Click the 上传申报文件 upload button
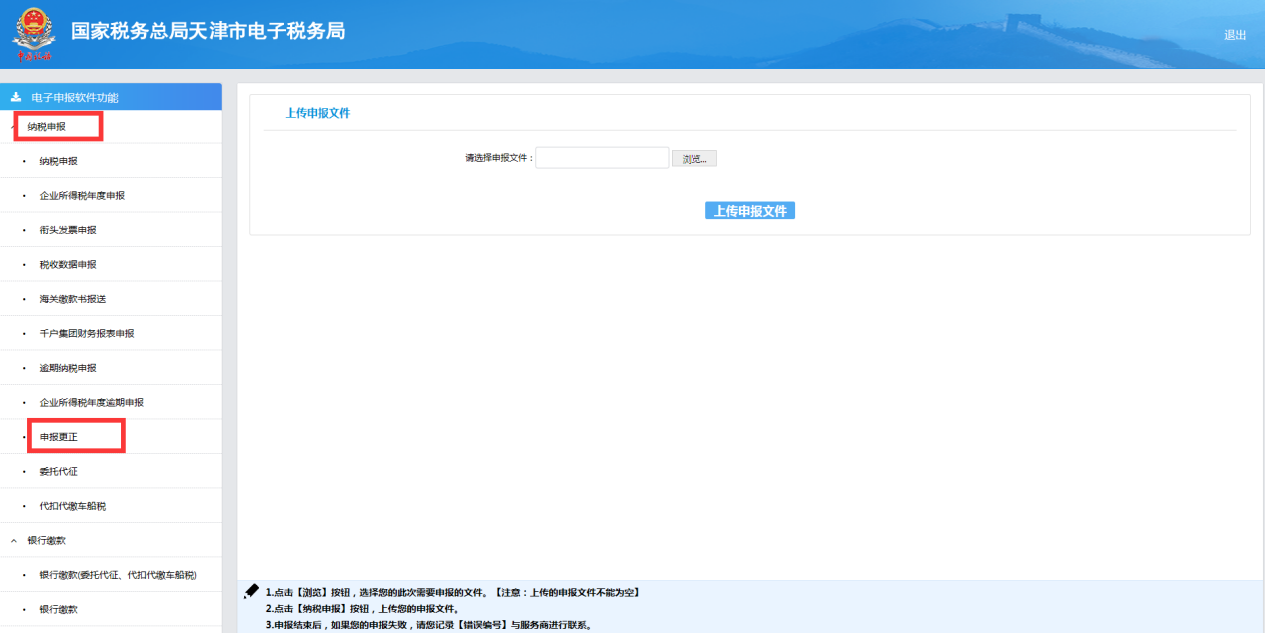 750,211
